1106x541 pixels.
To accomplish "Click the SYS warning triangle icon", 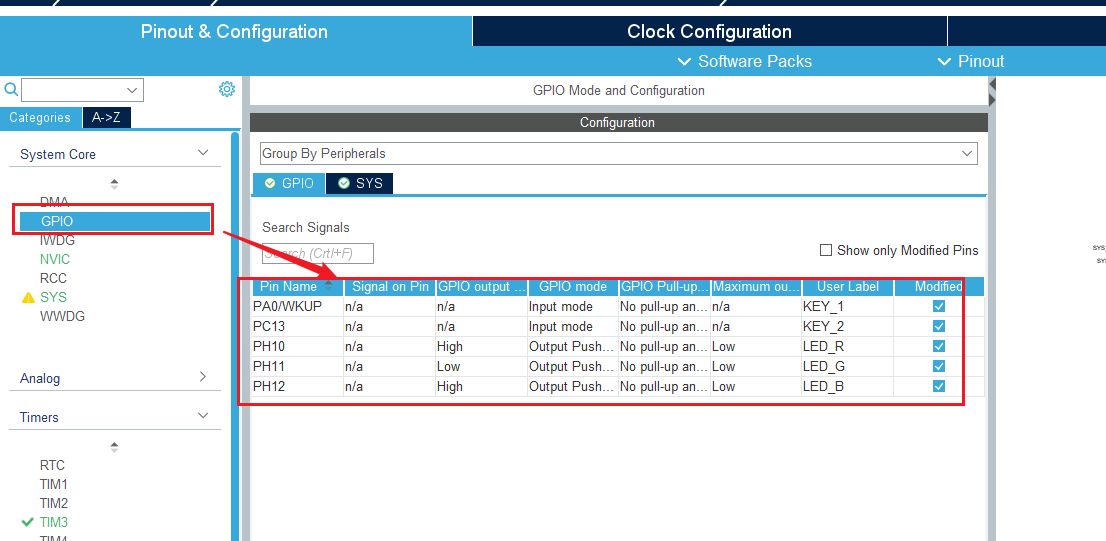I will click(28, 298).
